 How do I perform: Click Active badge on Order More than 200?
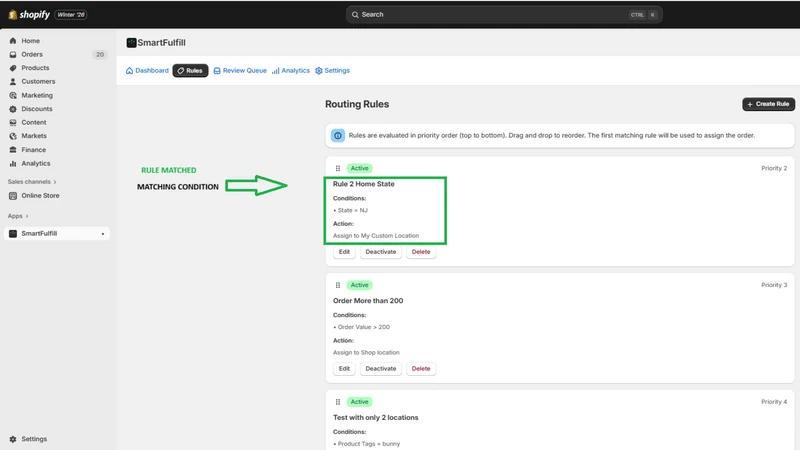359,285
